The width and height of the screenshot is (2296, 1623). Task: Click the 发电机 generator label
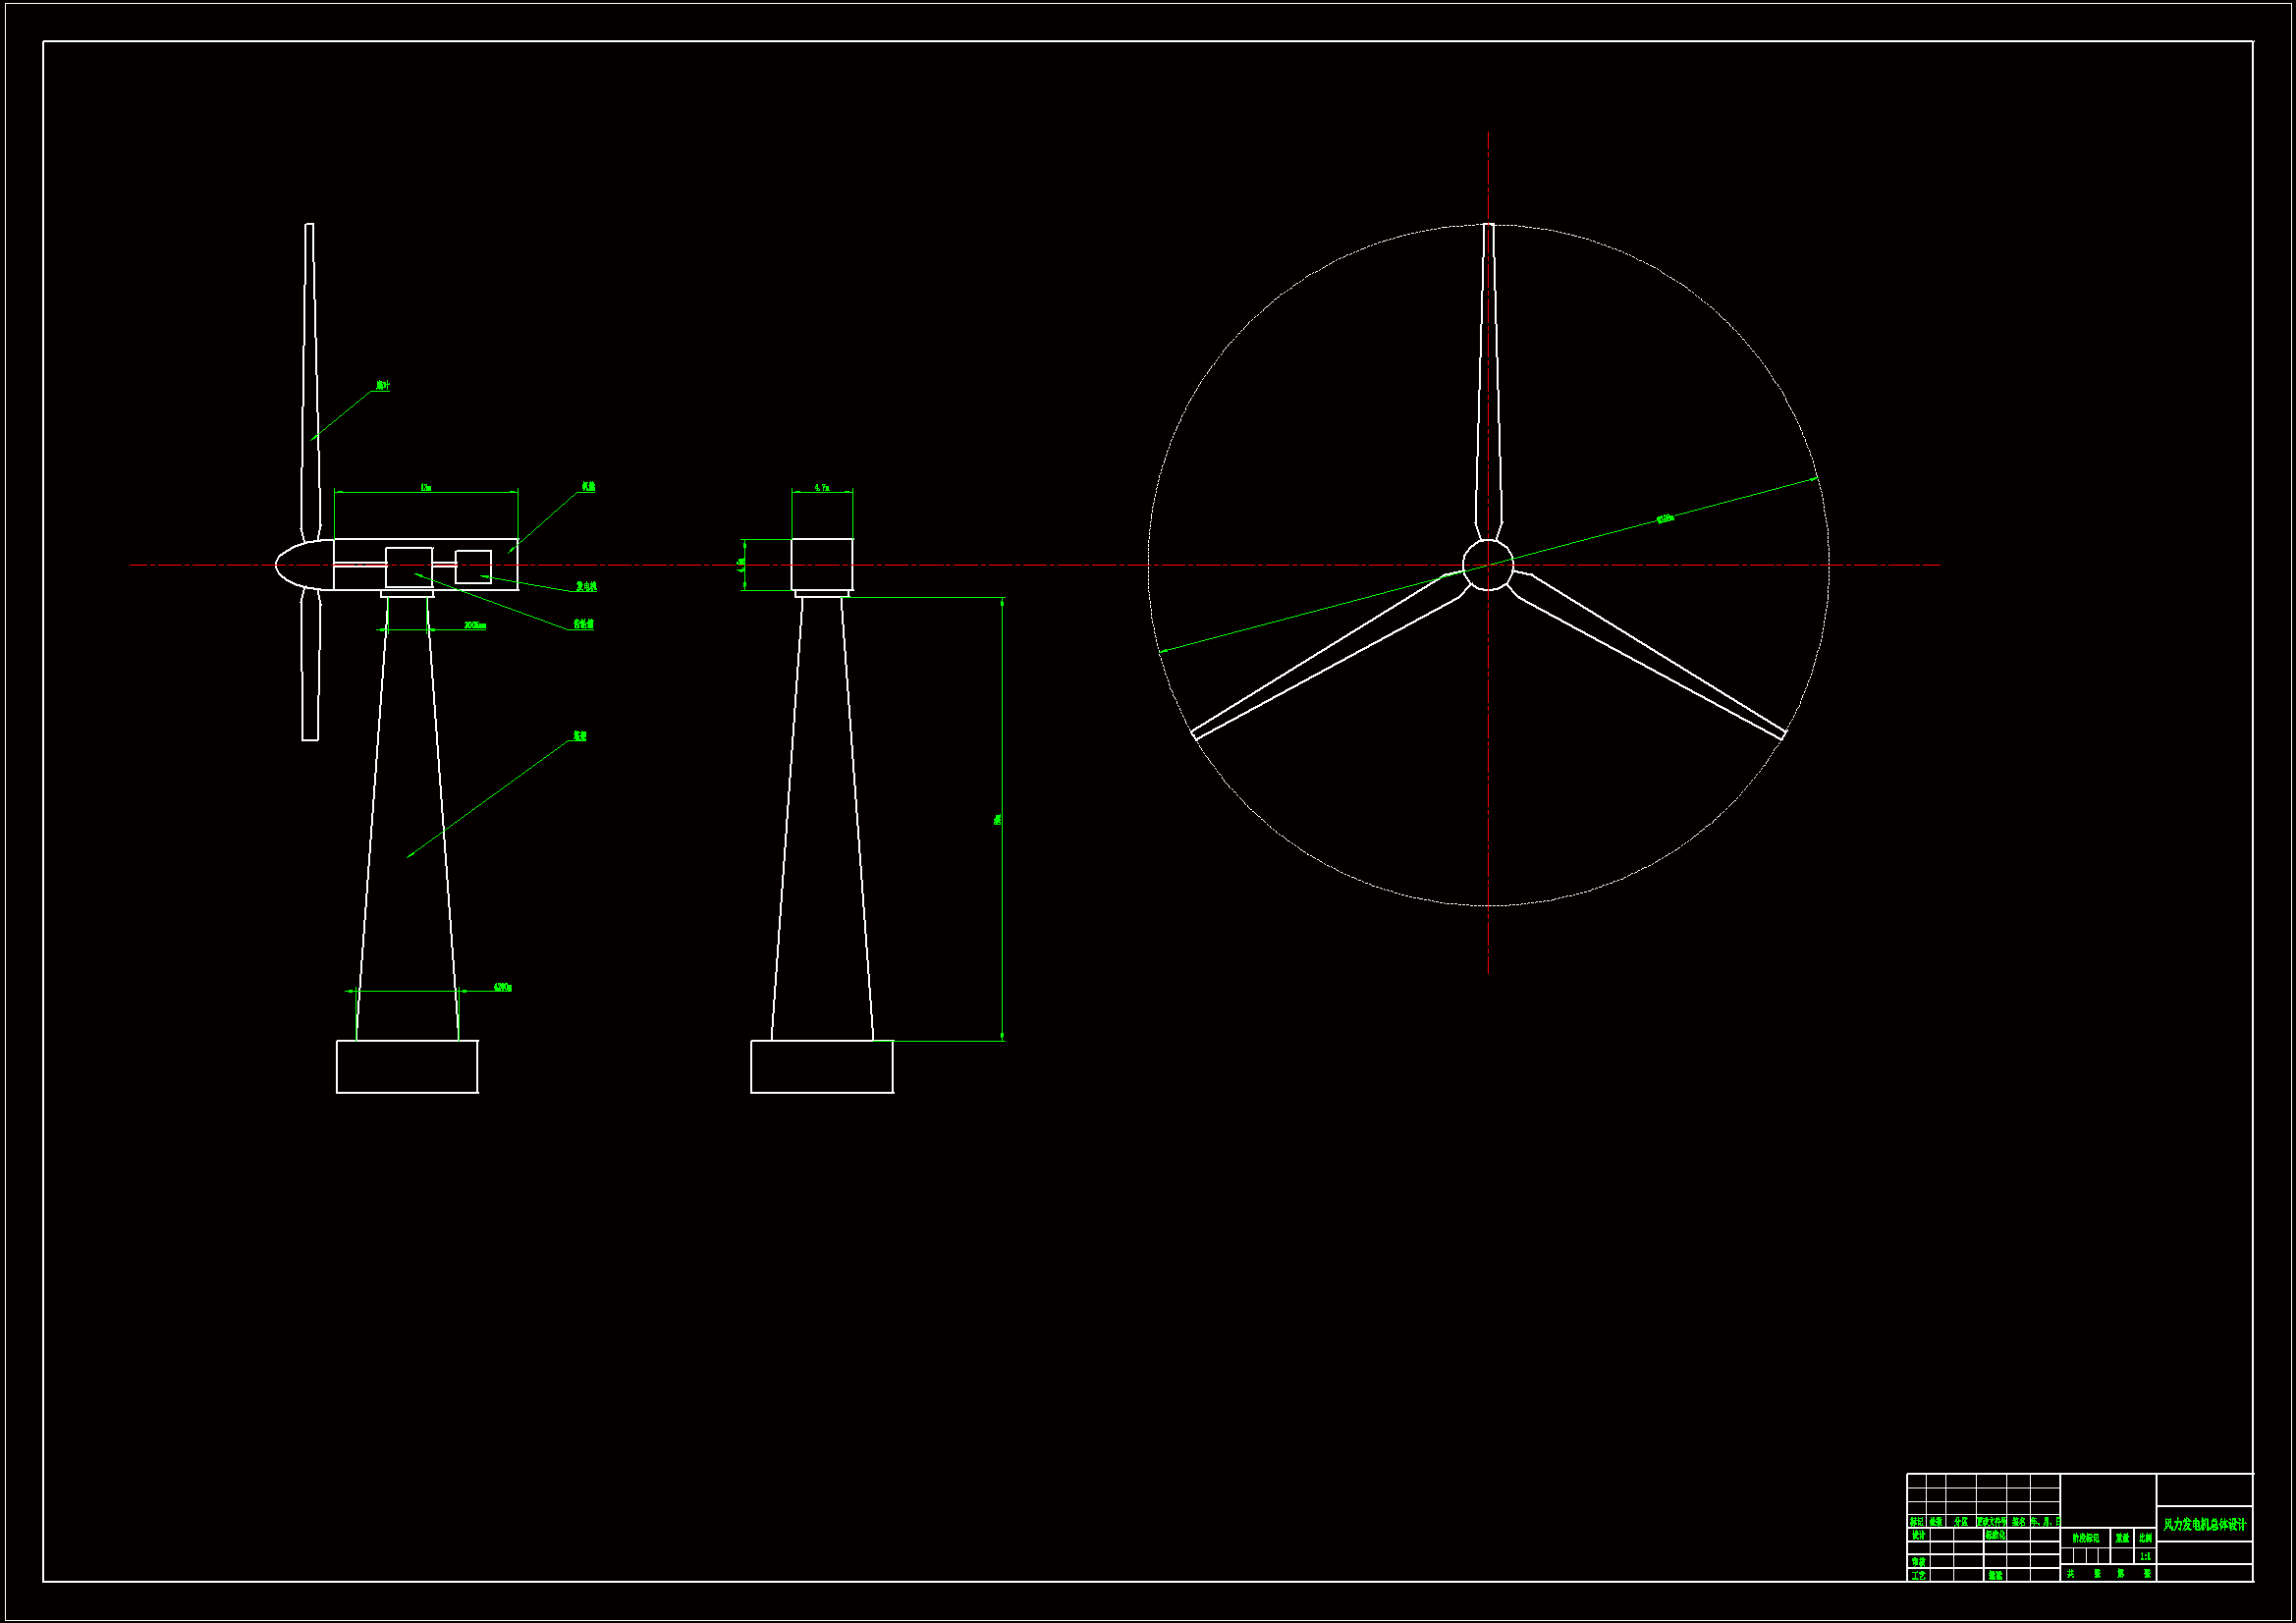(586, 587)
